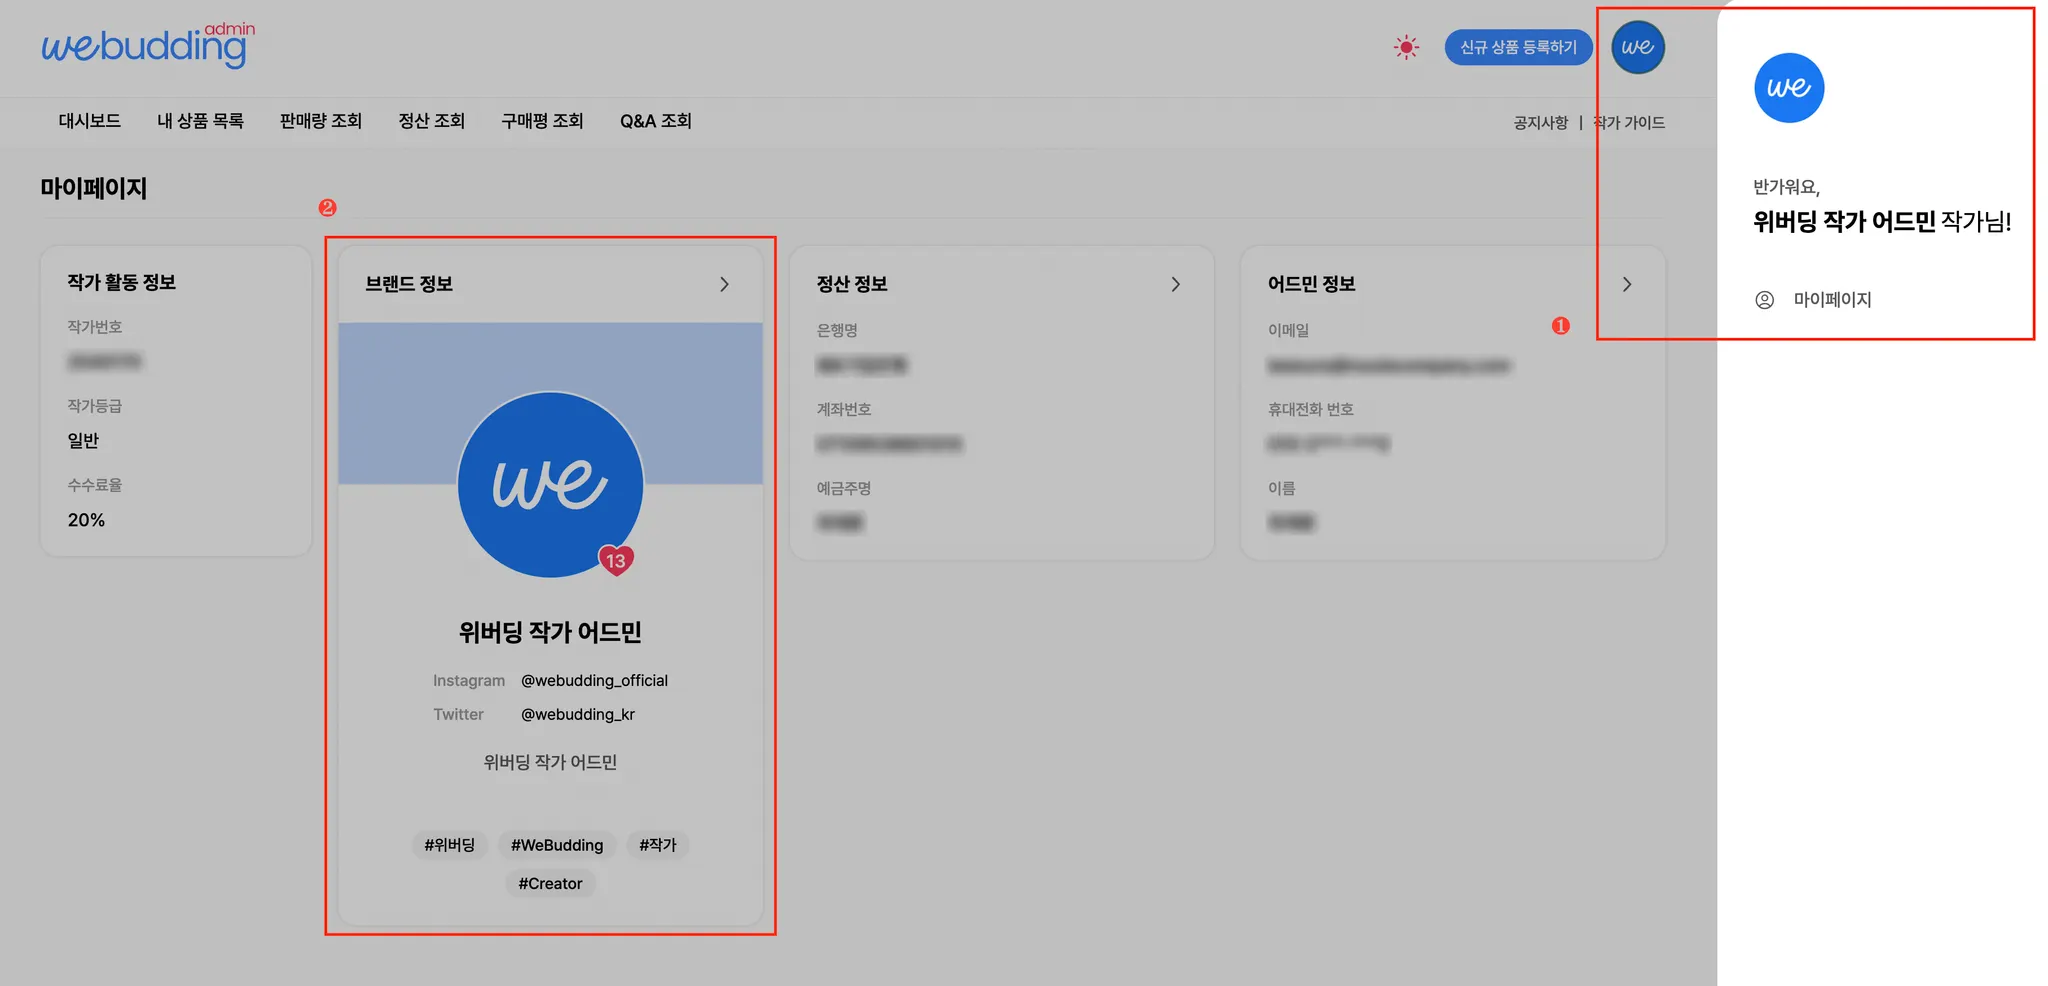Open 마이페이지 link in the side panel
Image resolution: width=2048 pixels, height=986 pixels.
pyautogui.click(x=1832, y=300)
